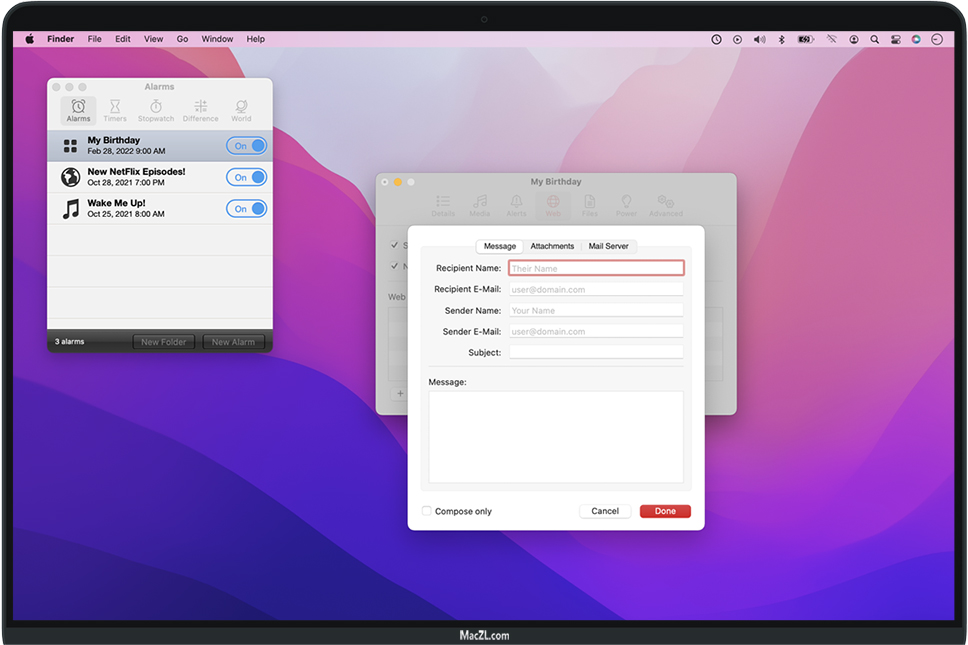Click inside the Message text area

tap(556, 437)
